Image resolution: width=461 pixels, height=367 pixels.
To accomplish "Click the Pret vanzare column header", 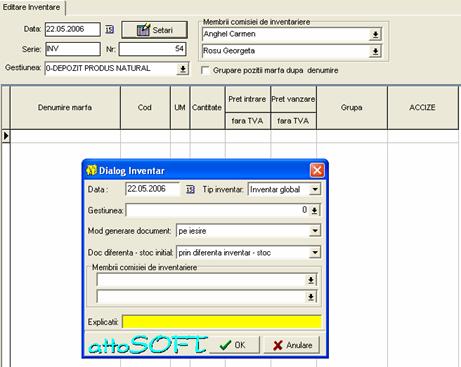I will point(293,99).
